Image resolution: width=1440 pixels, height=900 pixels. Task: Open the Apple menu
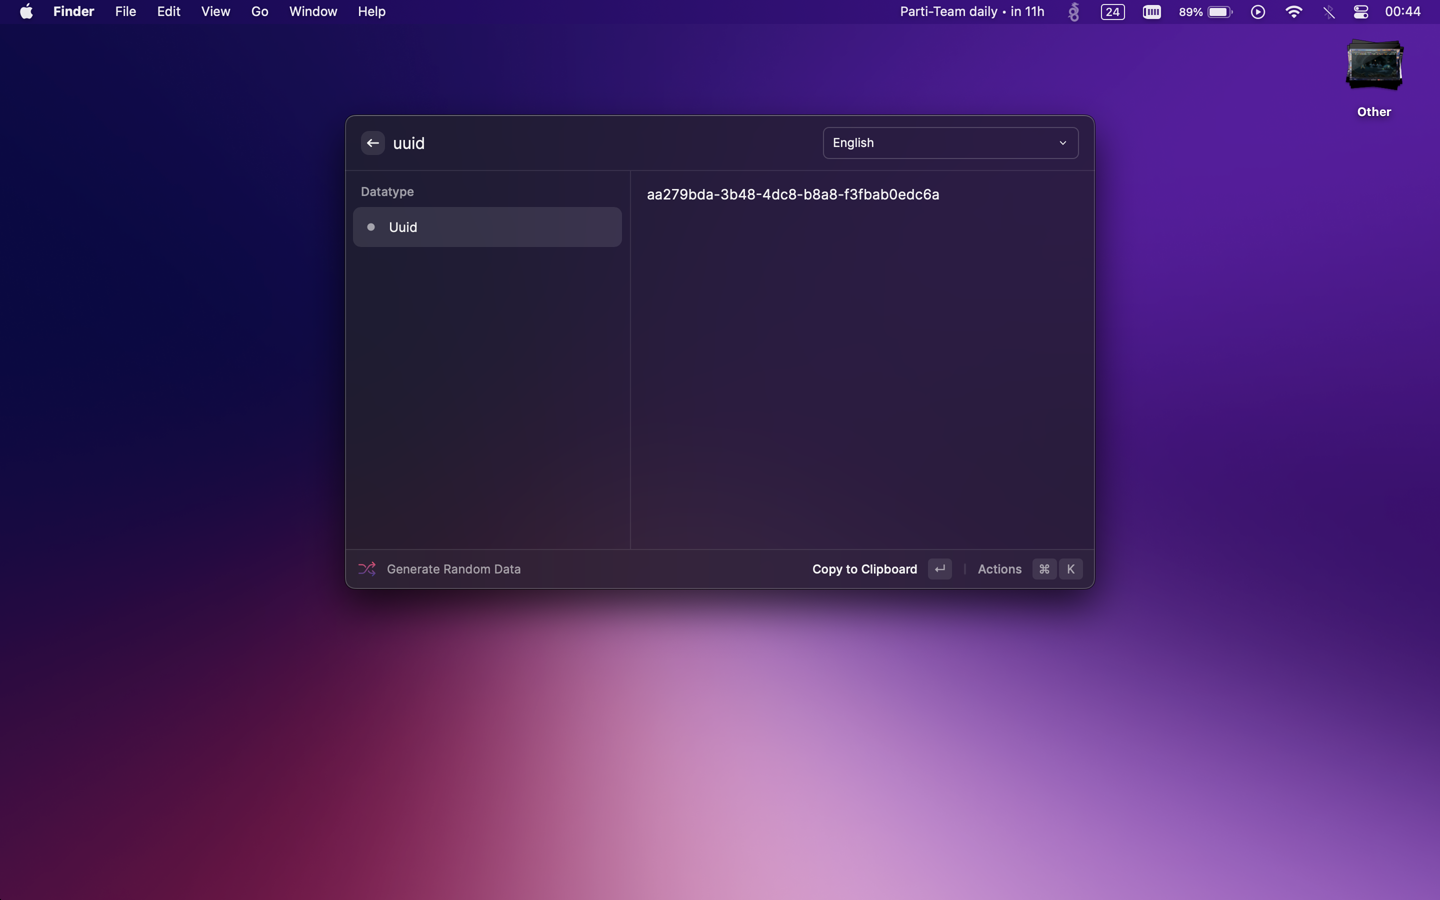coord(26,12)
